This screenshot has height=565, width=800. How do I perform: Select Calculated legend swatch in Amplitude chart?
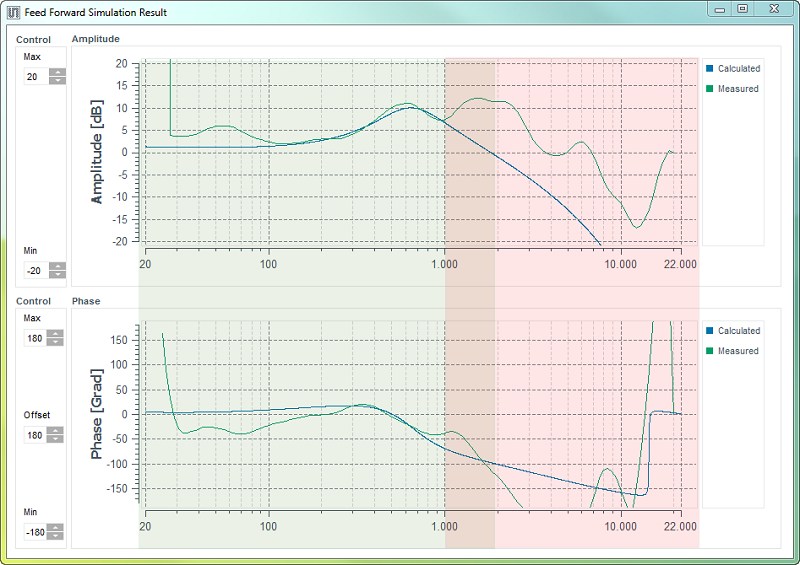(x=709, y=68)
